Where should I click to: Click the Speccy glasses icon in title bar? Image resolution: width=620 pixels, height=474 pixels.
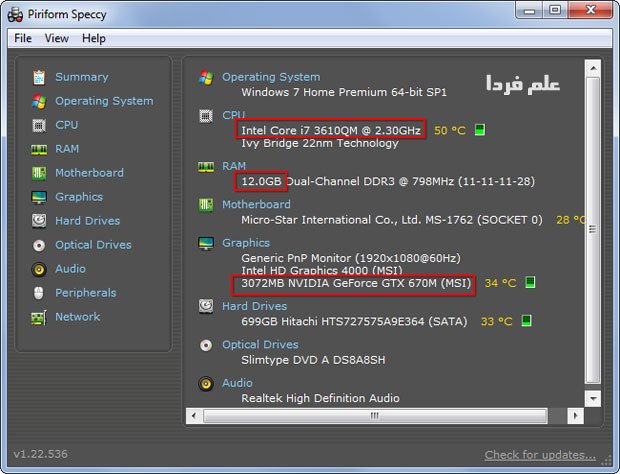15,15
